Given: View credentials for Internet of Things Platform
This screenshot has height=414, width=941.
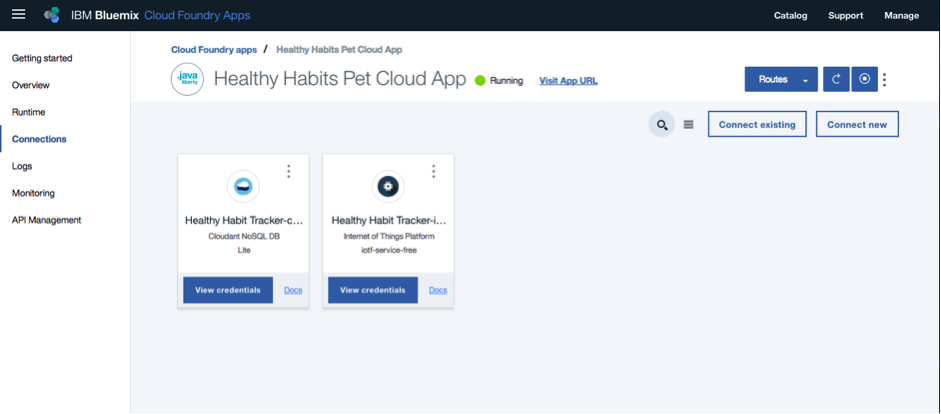Looking at the screenshot, I should 373,290.
